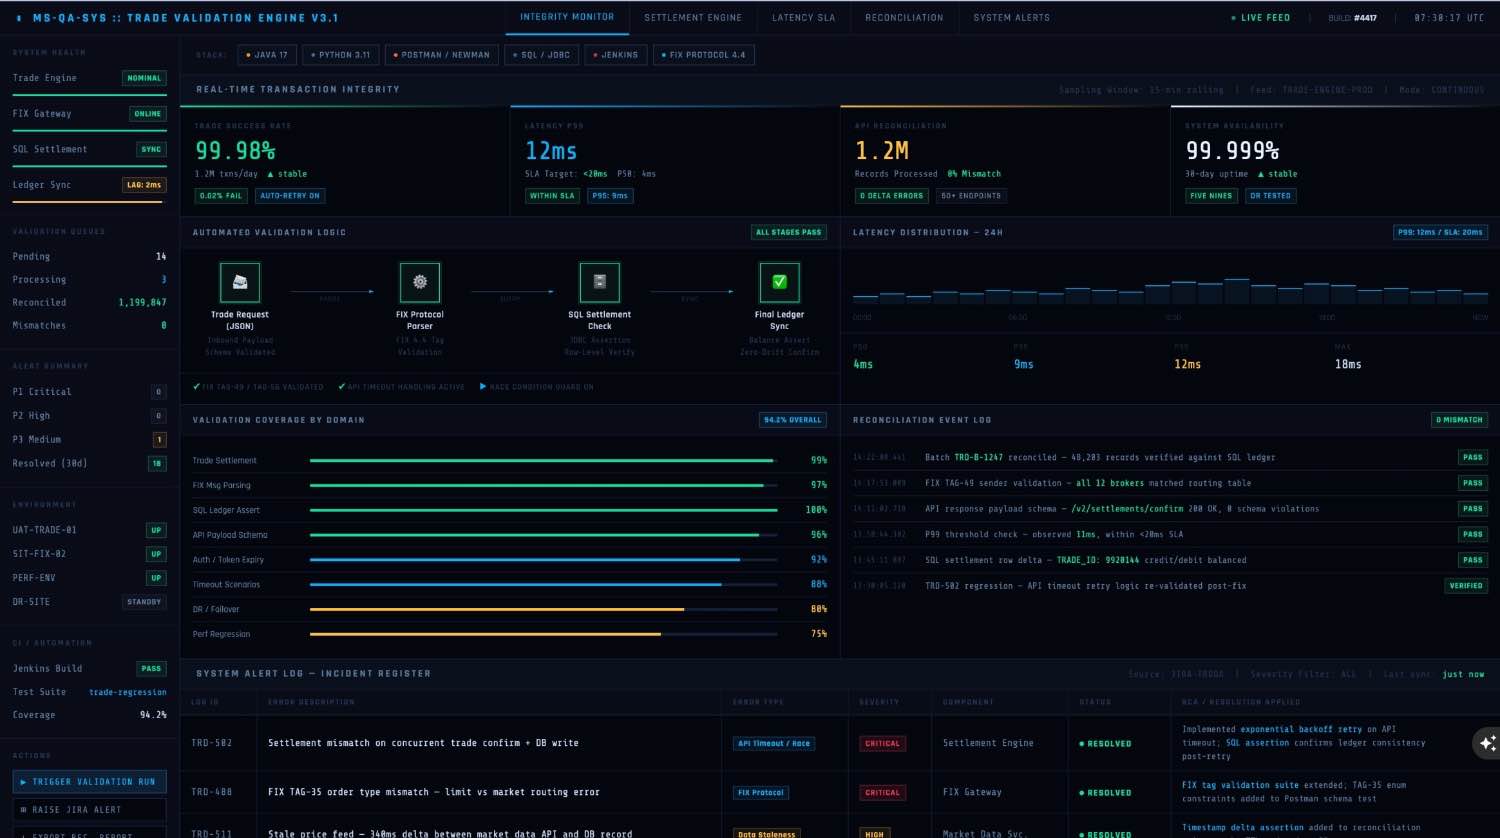Switch to the Reconciliation tab

point(904,17)
